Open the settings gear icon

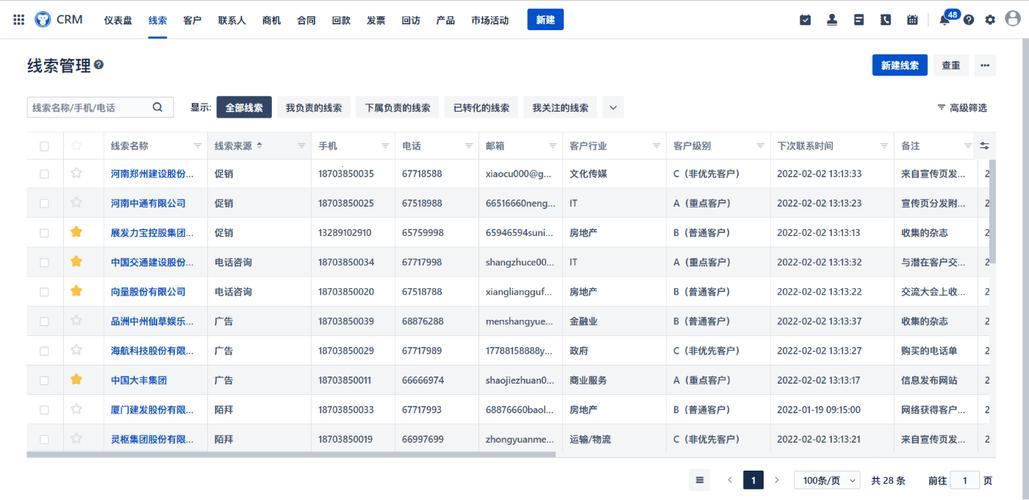pyautogui.click(x=990, y=20)
